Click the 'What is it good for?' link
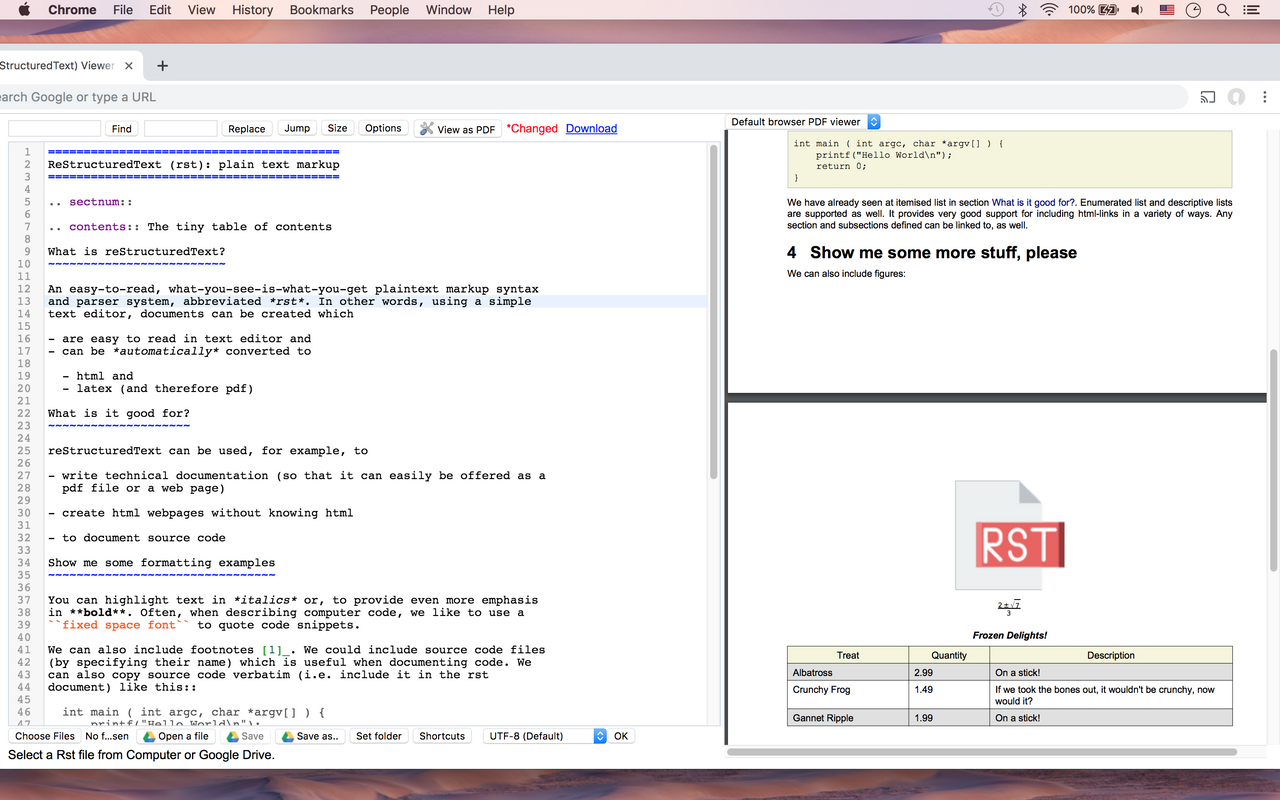Image resolution: width=1280 pixels, height=800 pixels. point(1033,202)
